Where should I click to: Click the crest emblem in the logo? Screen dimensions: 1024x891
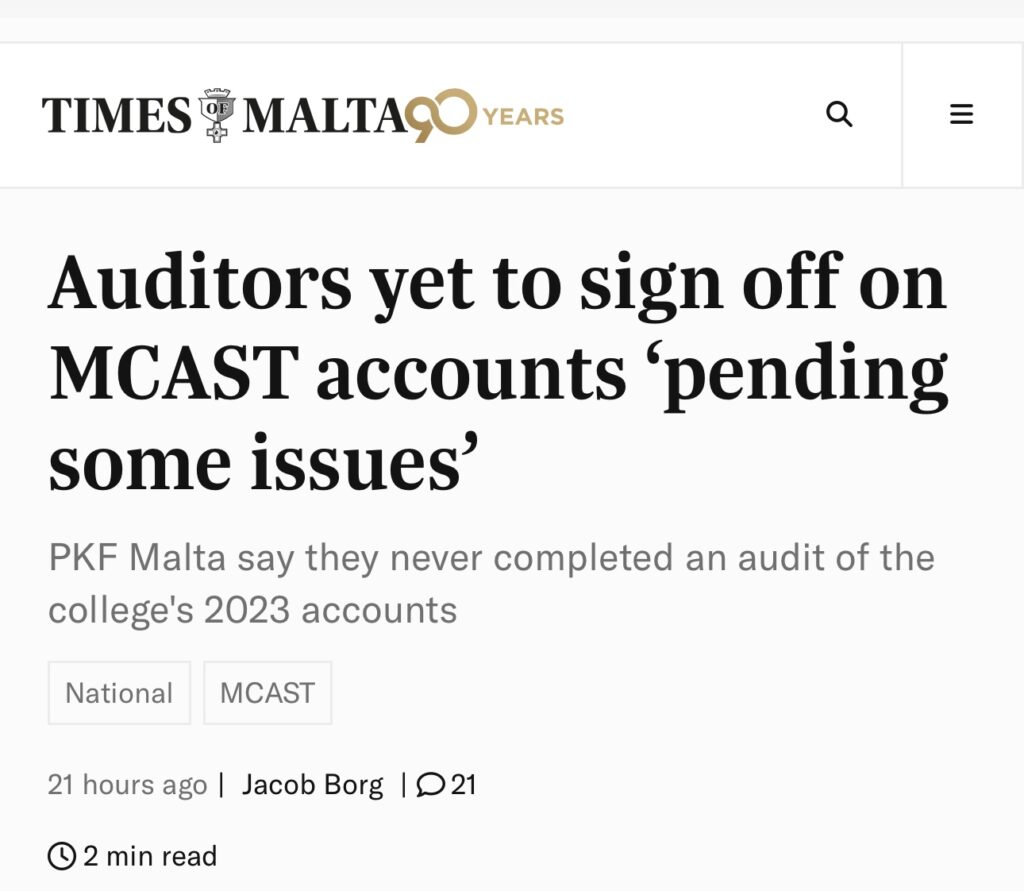tap(217, 115)
